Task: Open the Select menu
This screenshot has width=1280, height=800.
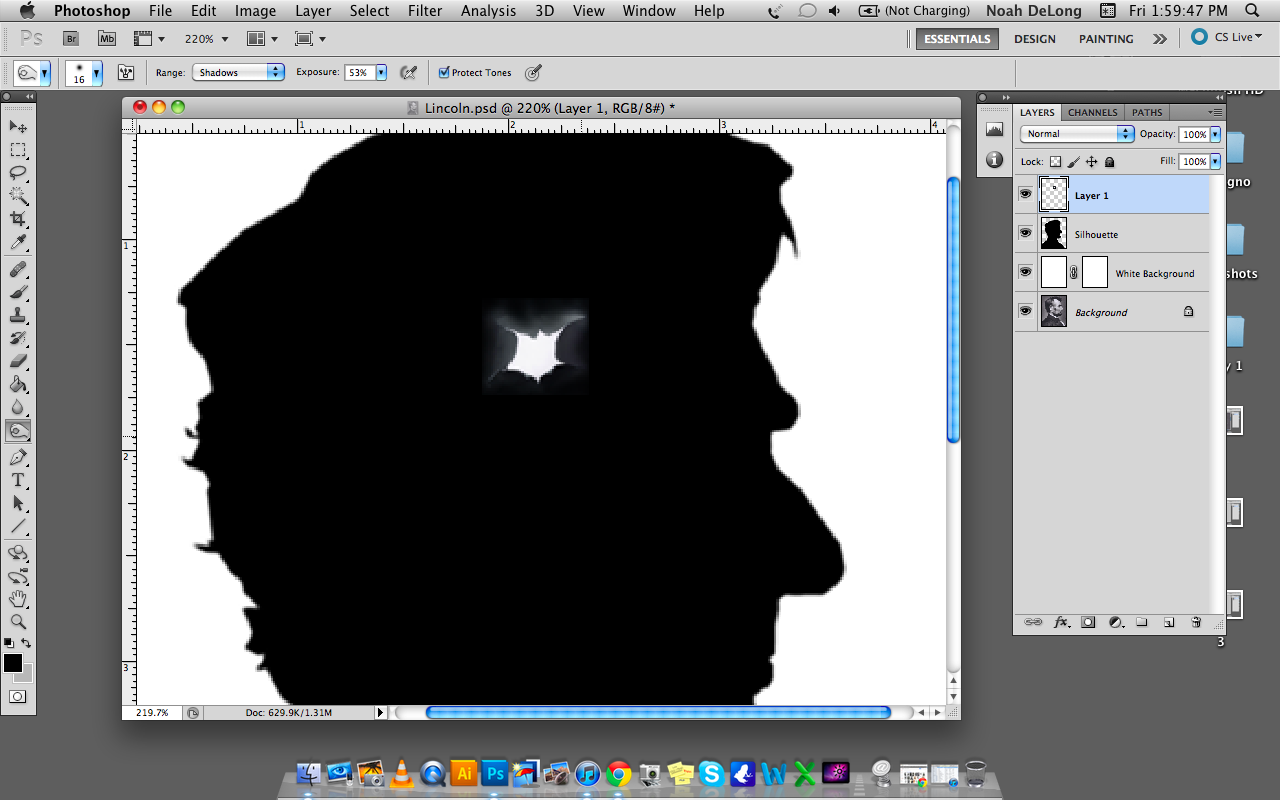Action: click(369, 11)
